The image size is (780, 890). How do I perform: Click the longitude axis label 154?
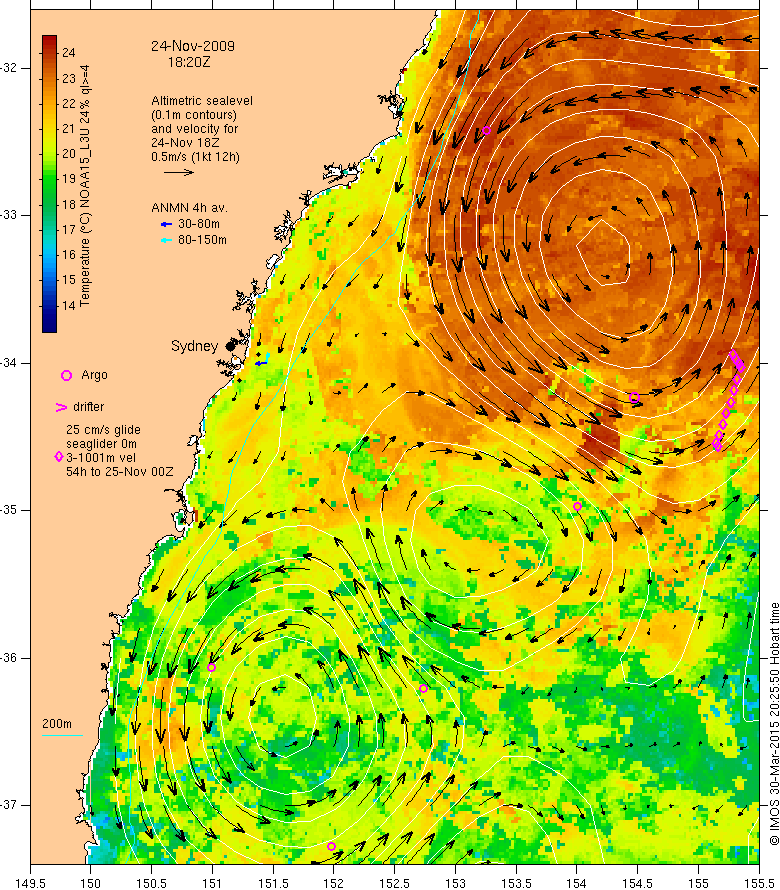coord(576,883)
